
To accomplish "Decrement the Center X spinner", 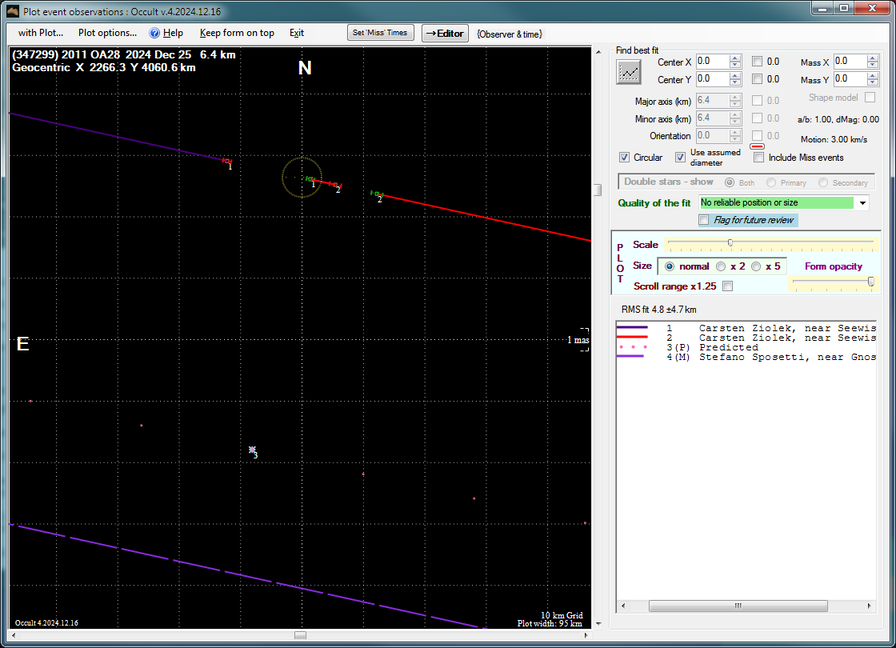I will coord(735,65).
